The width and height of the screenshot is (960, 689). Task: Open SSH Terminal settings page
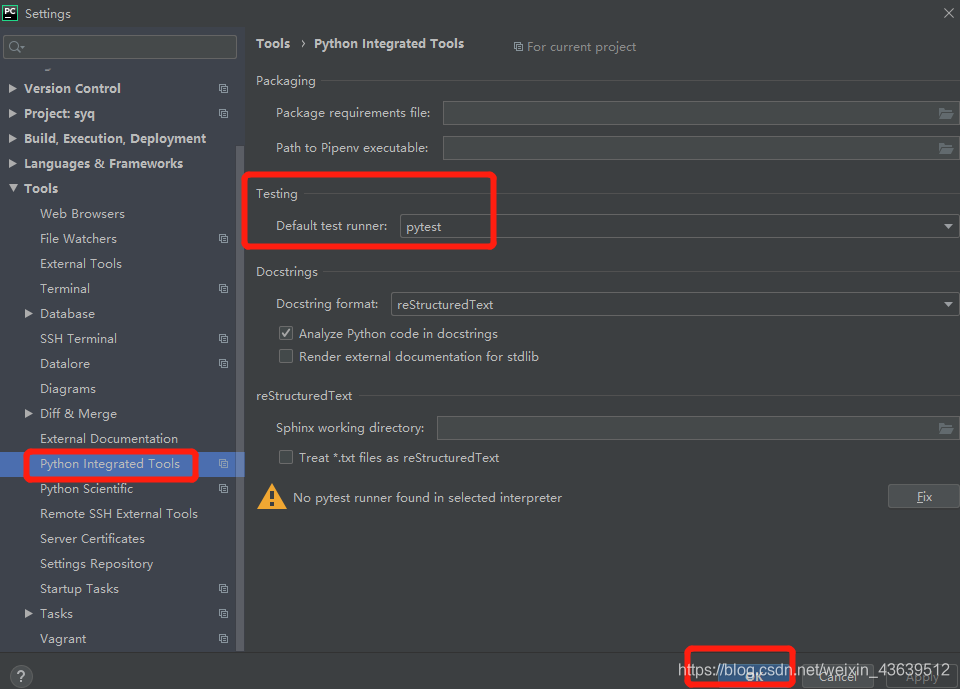tap(78, 339)
